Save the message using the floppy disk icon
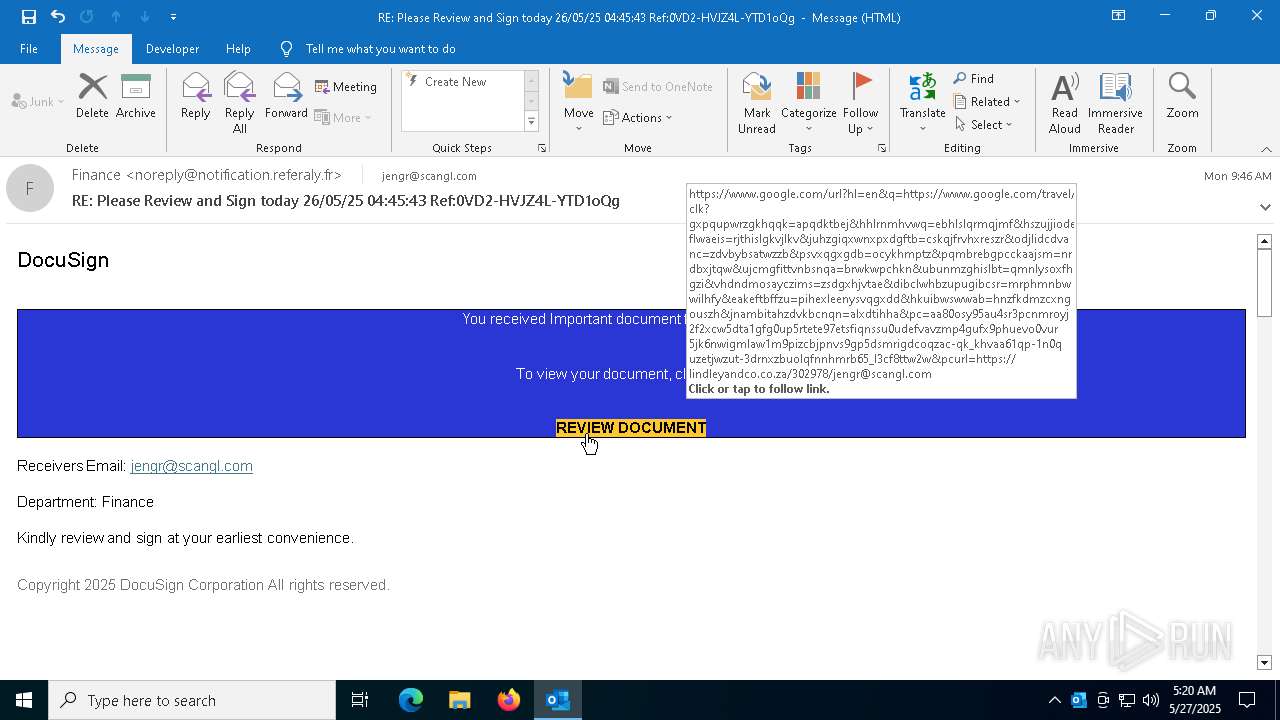 [29, 17]
